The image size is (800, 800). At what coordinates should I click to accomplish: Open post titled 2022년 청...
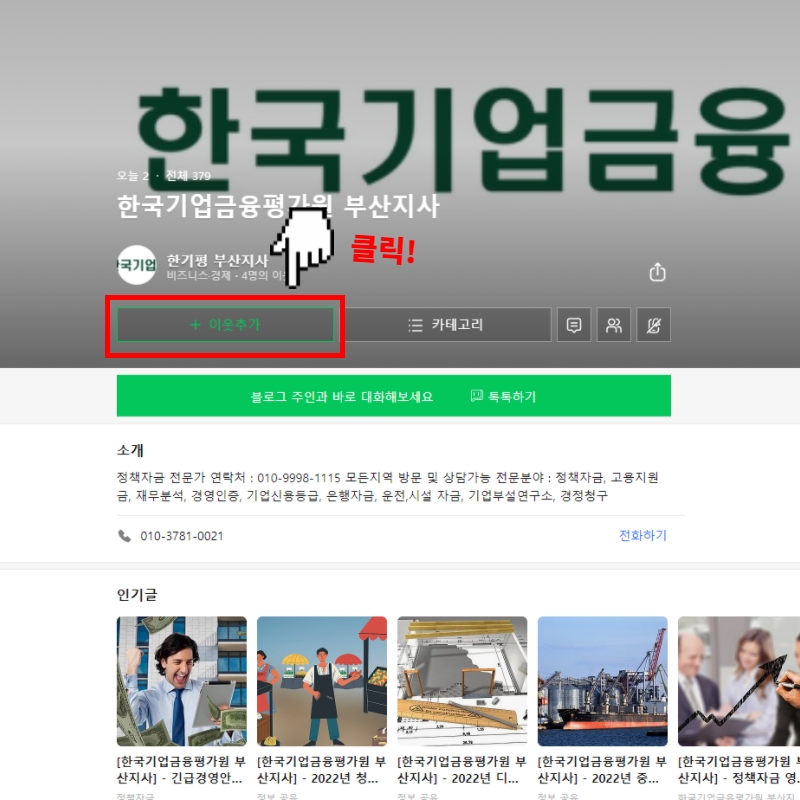[321, 770]
